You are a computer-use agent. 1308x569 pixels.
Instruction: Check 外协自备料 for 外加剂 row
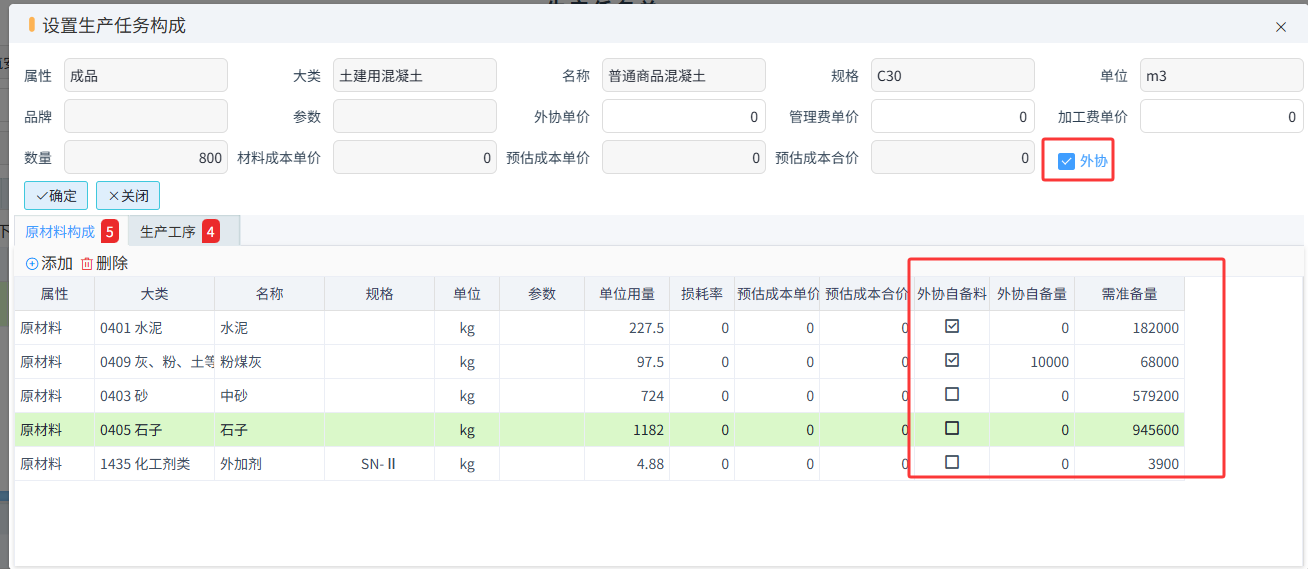click(952, 462)
